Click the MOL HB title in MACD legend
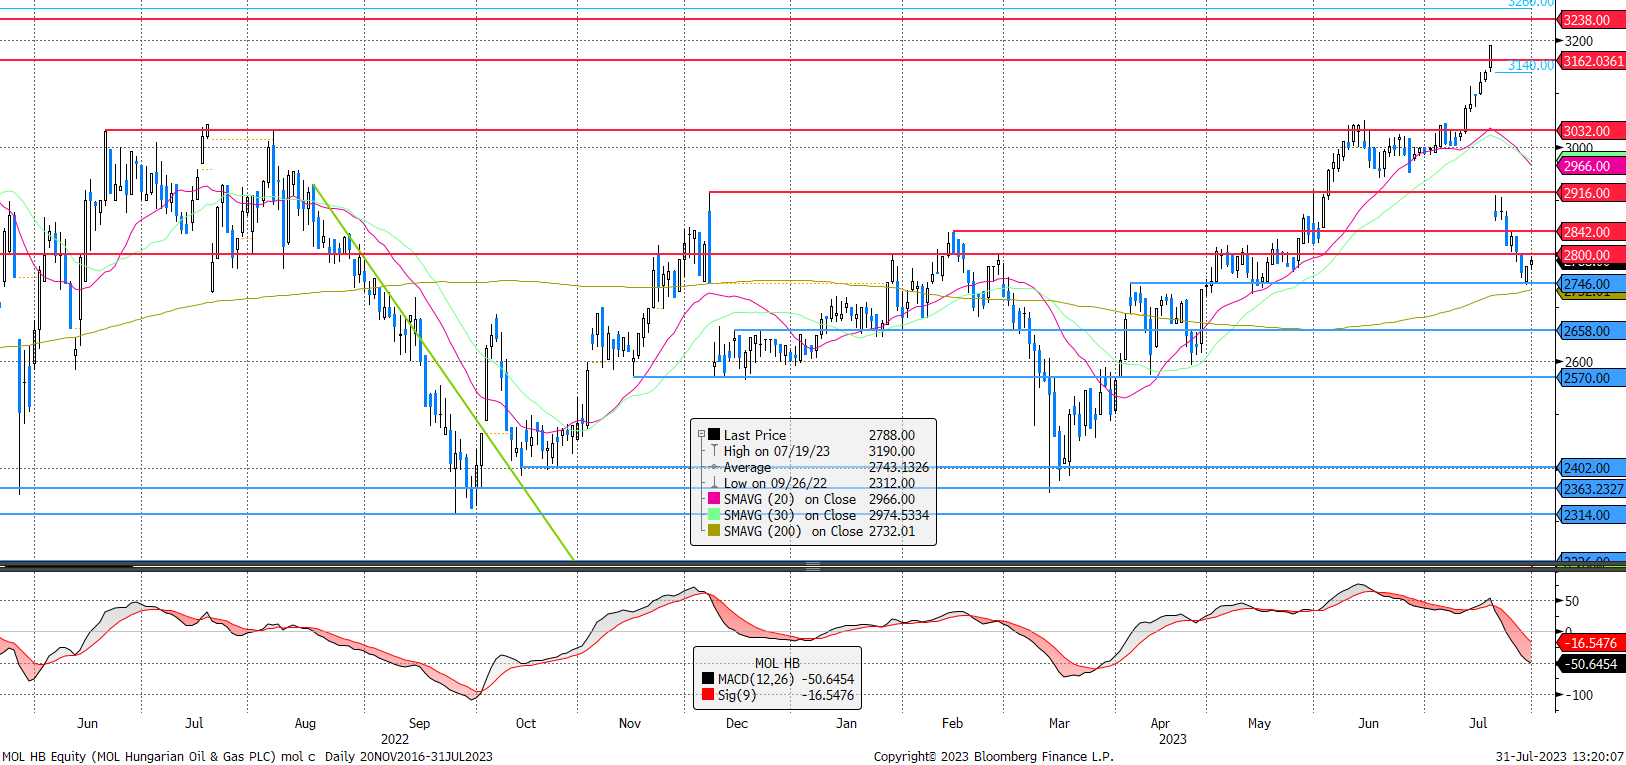 777,663
